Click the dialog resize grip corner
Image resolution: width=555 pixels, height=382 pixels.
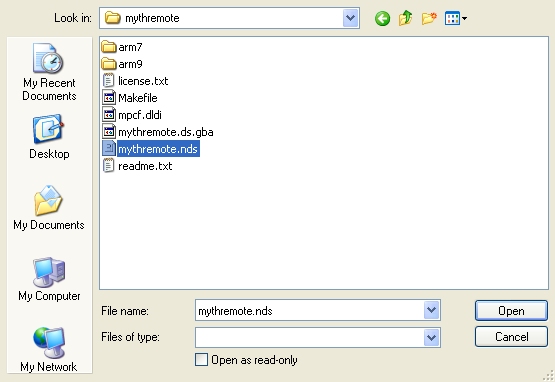click(548, 376)
